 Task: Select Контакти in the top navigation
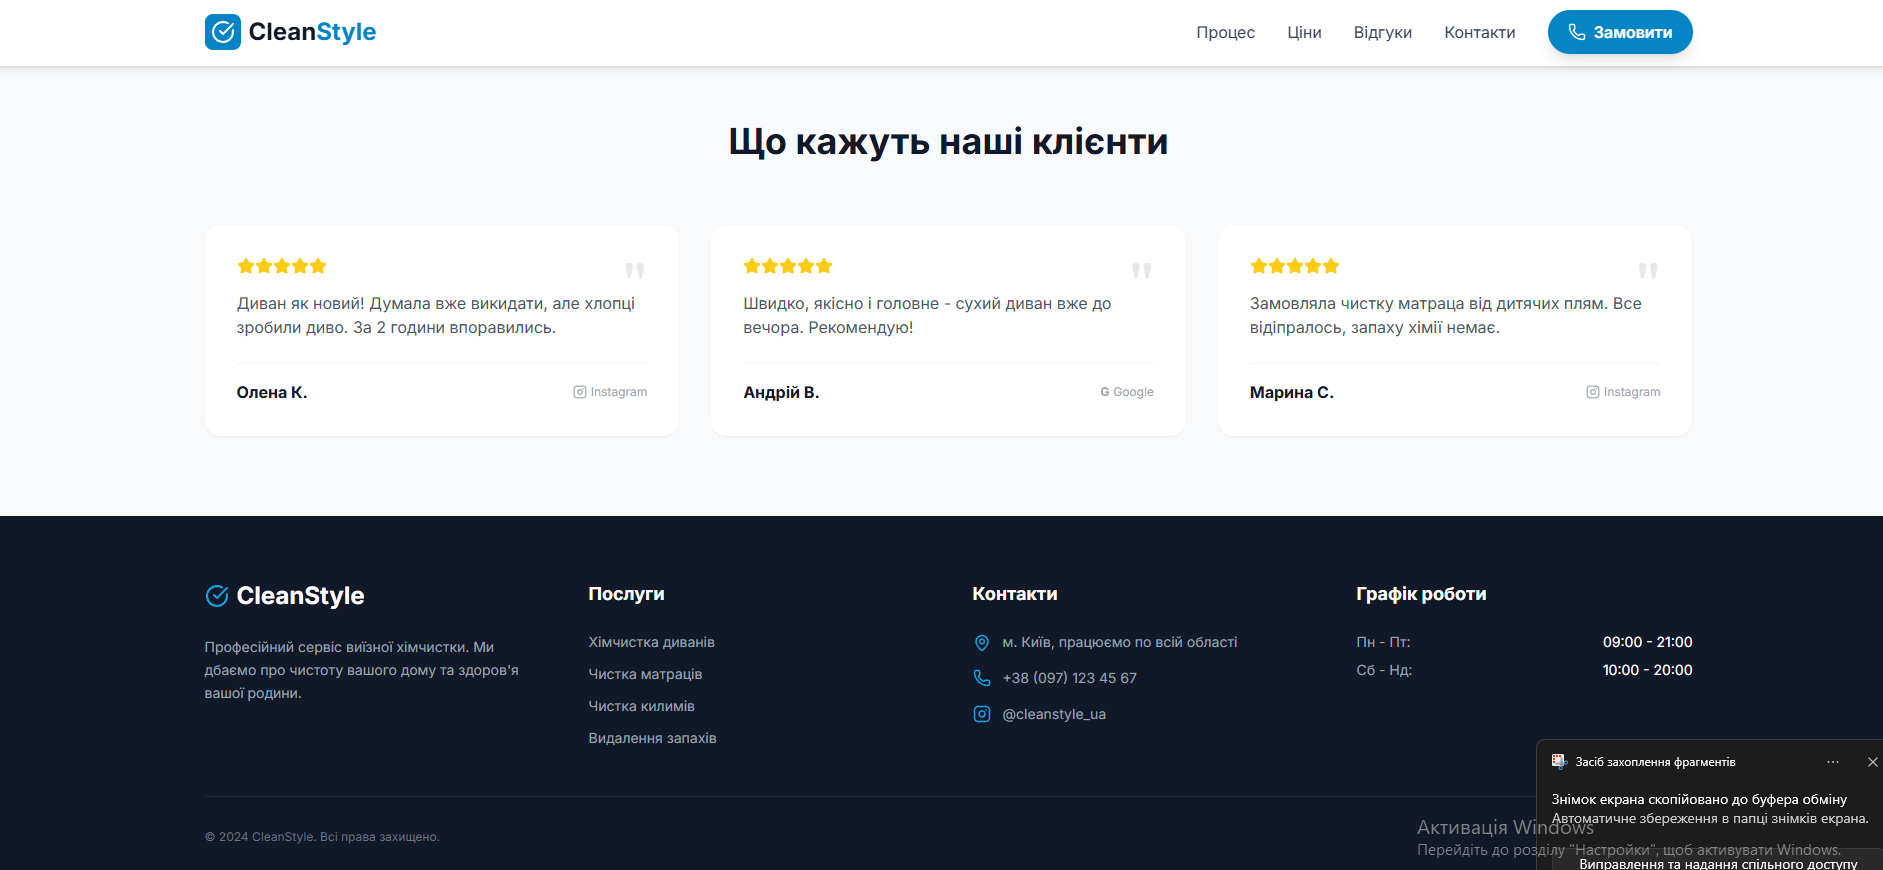coord(1480,32)
